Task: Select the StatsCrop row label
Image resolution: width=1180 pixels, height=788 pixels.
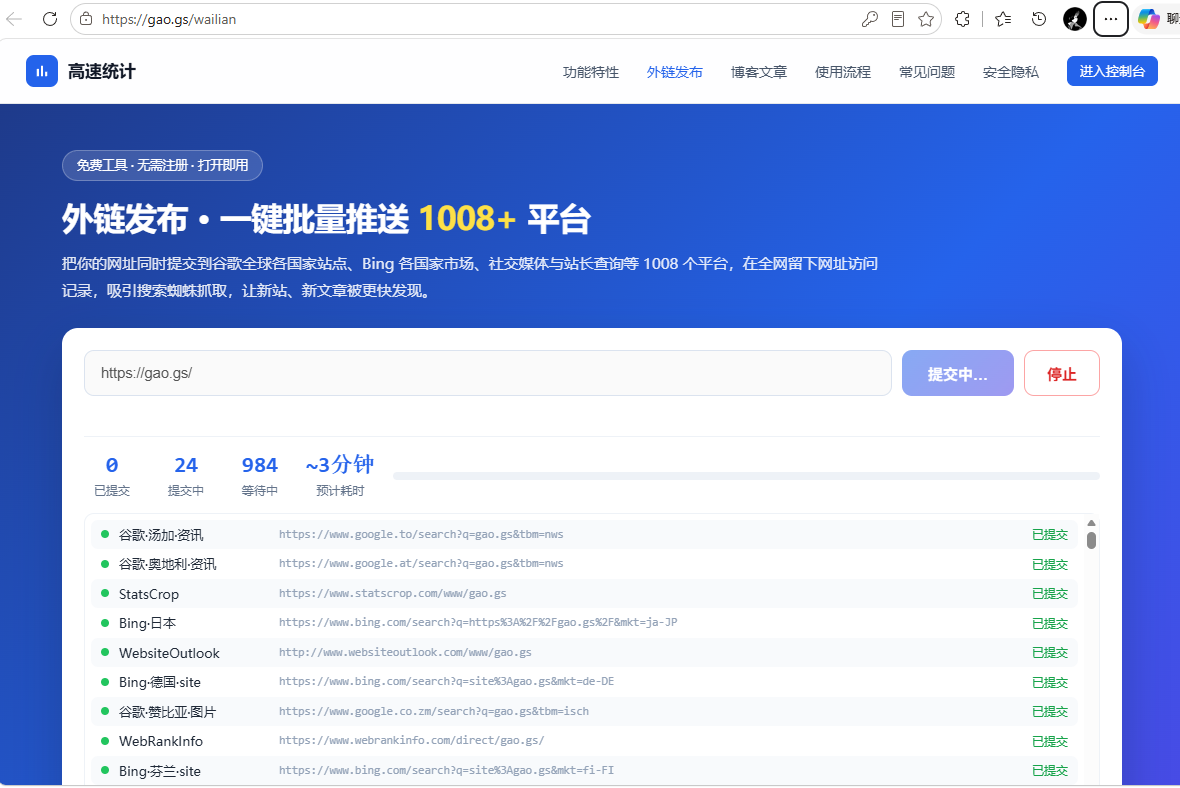Action: [x=149, y=594]
